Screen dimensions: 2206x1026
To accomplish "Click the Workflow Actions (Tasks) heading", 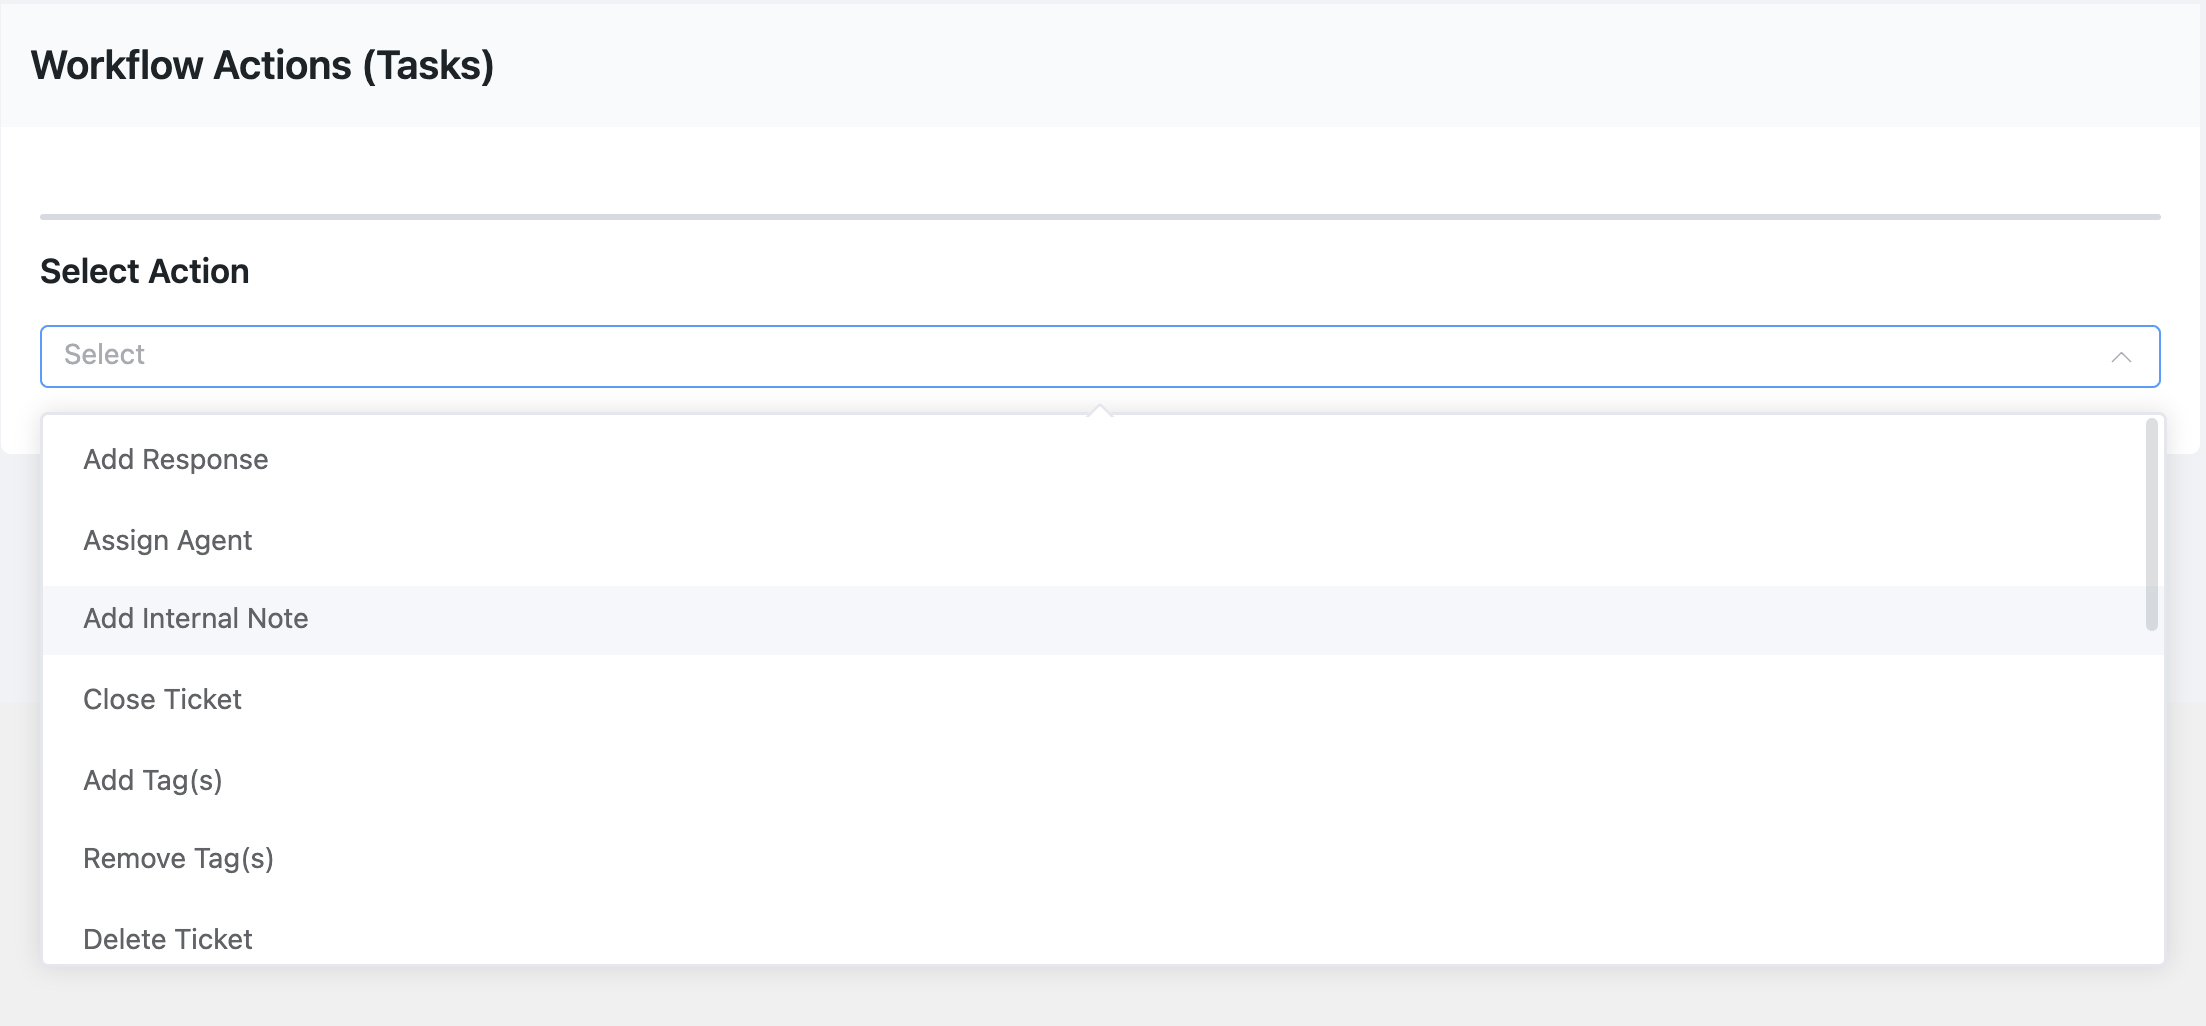I will click(263, 66).
